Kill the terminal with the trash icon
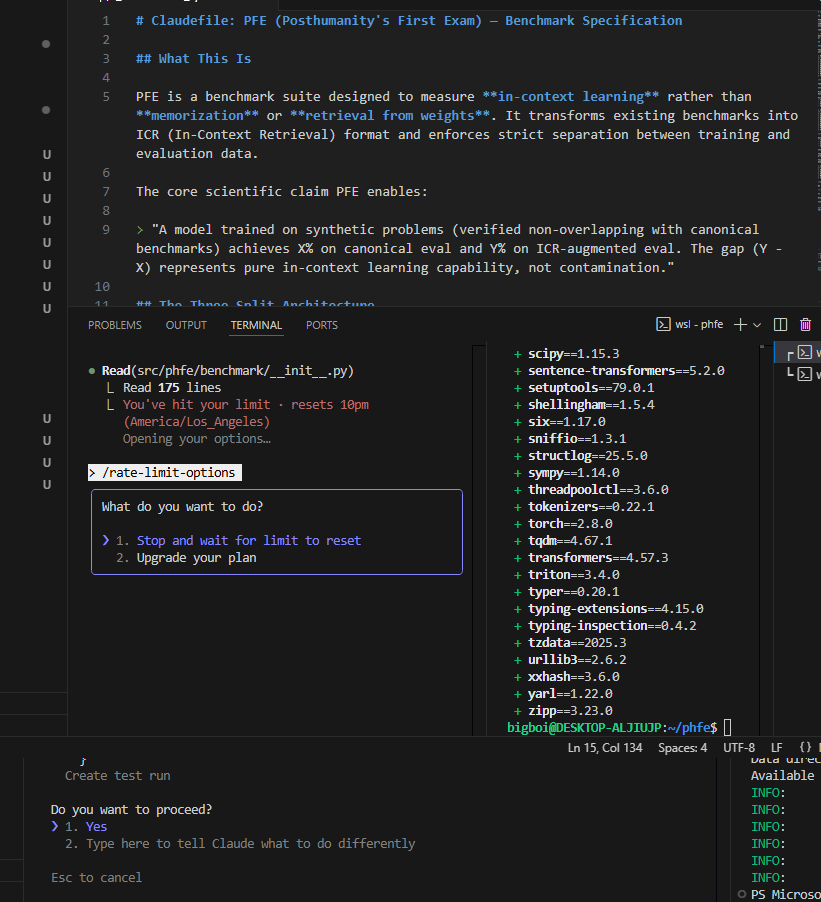Viewport: 821px width, 902px height. coord(805,325)
